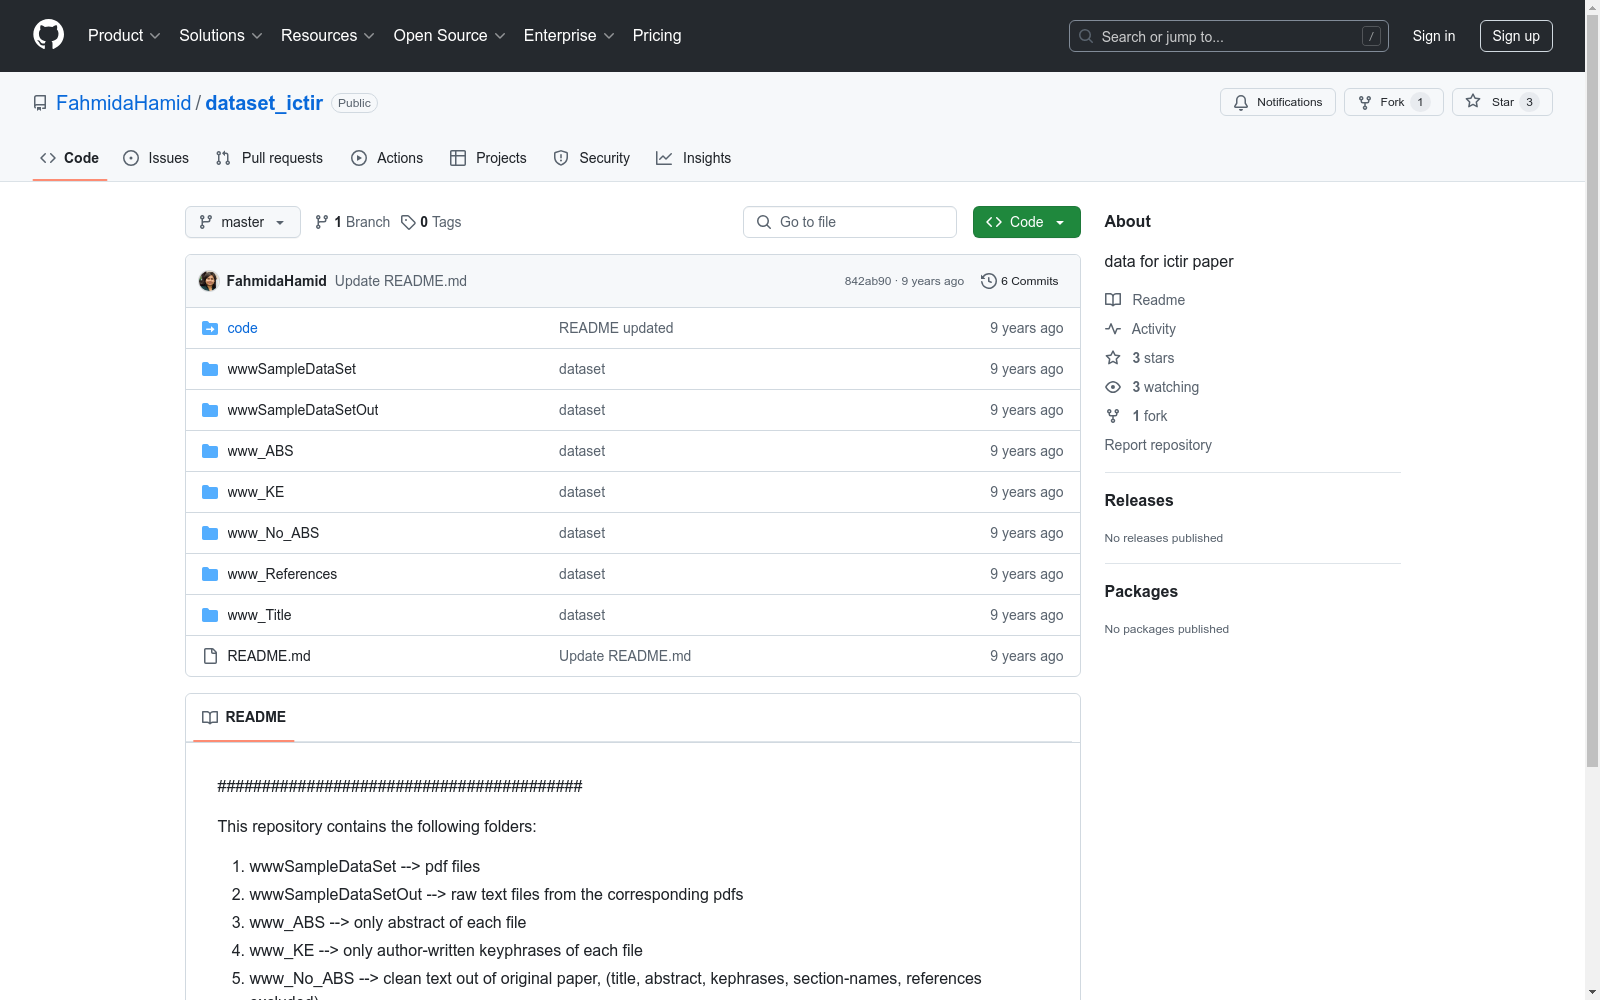Click the GitHub logo icon
The height and width of the screenshot is (1000, 1600).
point(48,35)
